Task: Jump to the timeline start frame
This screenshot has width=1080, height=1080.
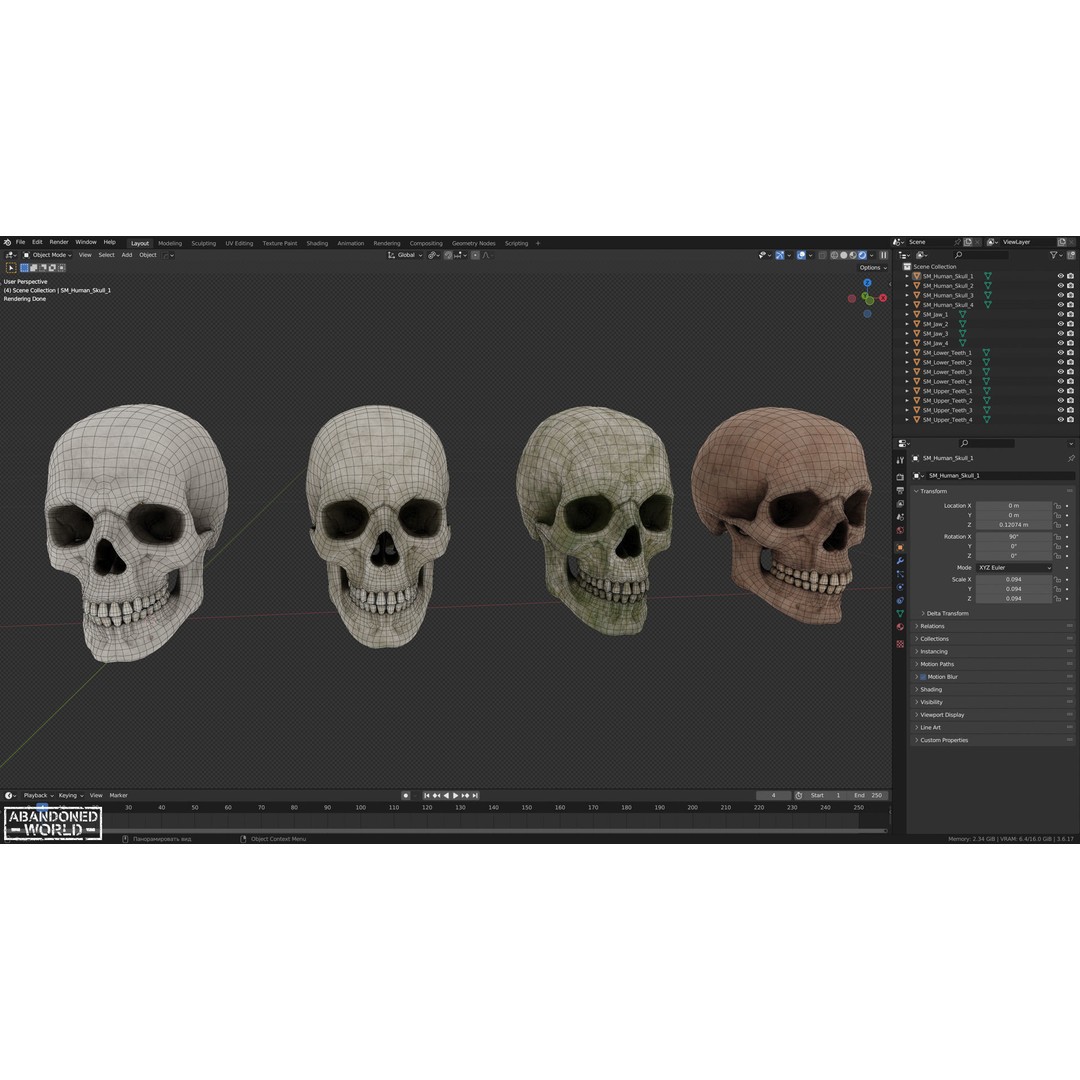Action: pos(426,796)
